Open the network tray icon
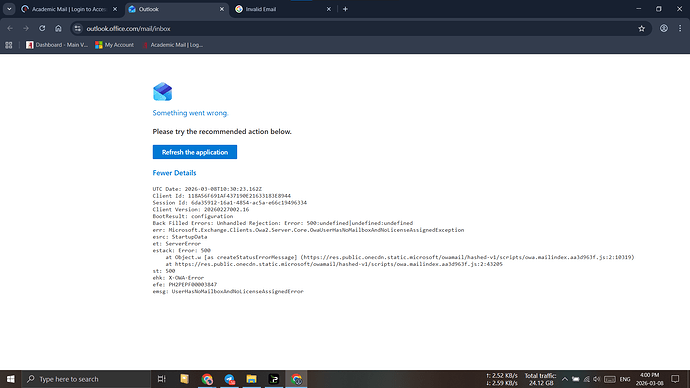This screenshot has height=388, width=690. [x=586, y=379]
